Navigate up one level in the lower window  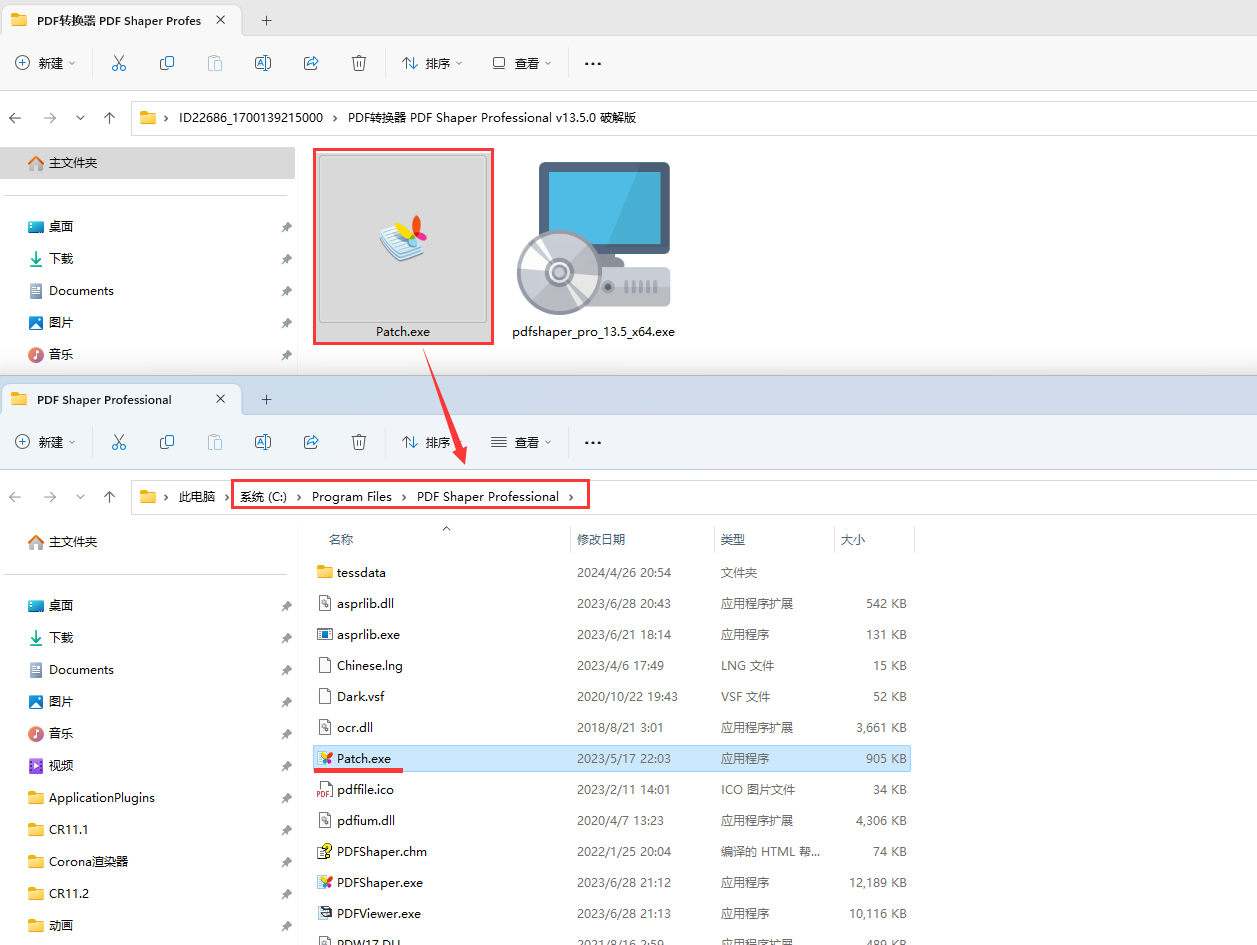[110, 497]
